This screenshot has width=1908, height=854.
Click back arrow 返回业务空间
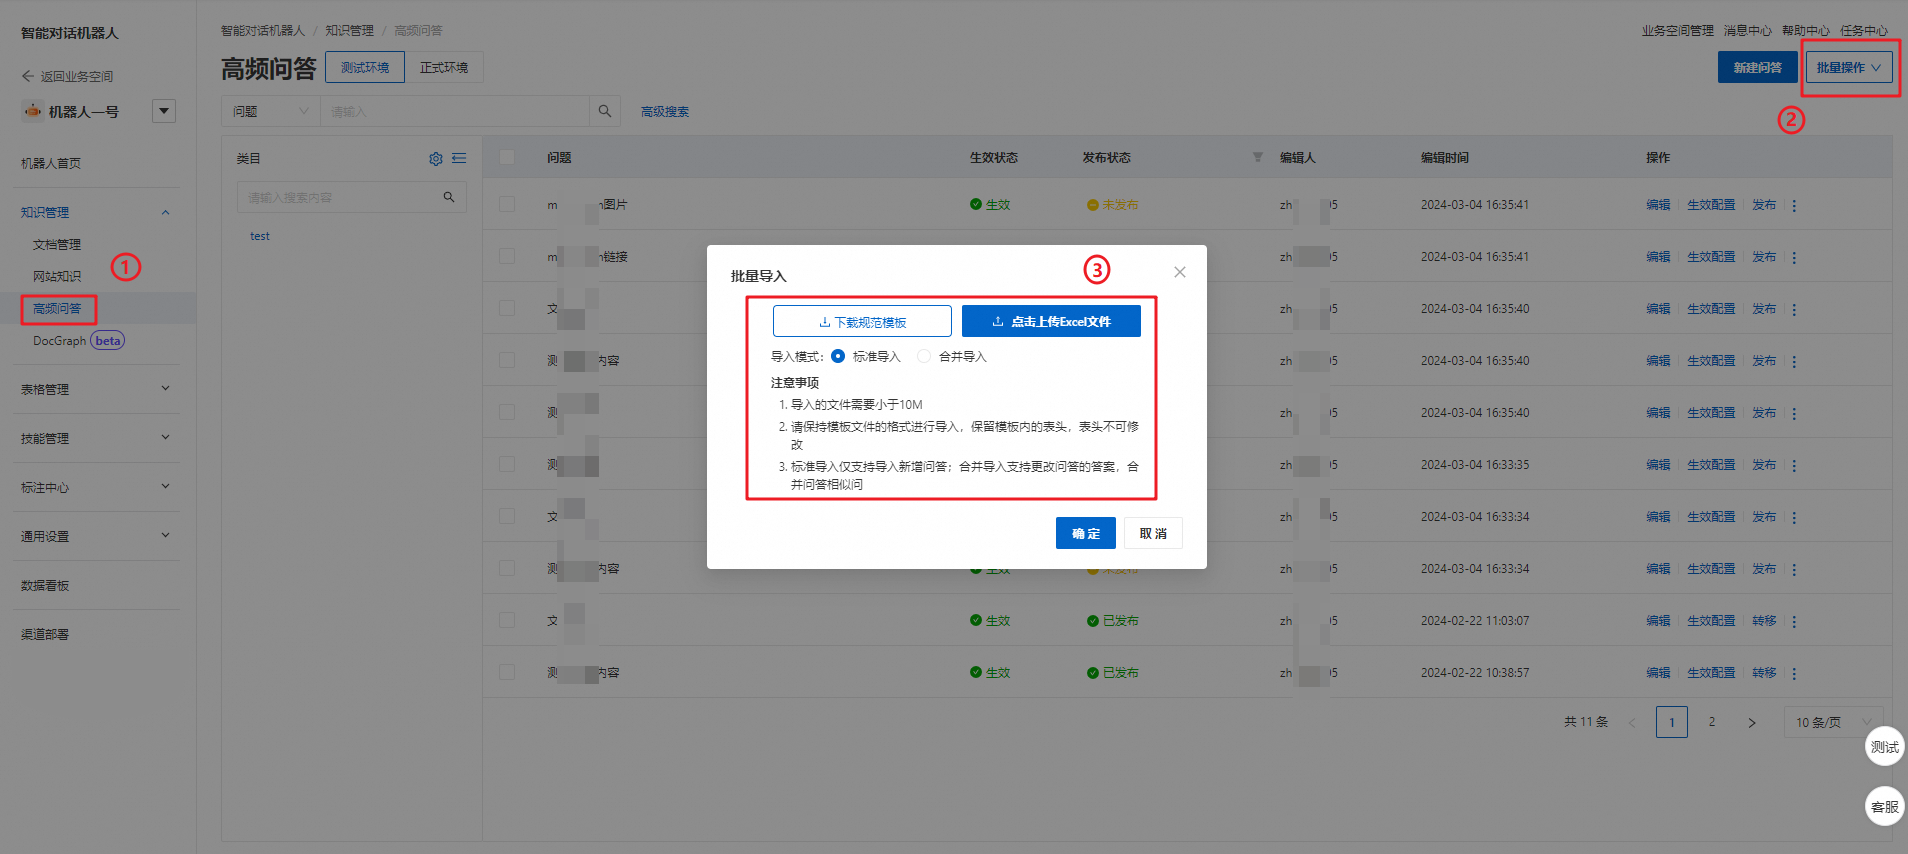pos(27,76)
